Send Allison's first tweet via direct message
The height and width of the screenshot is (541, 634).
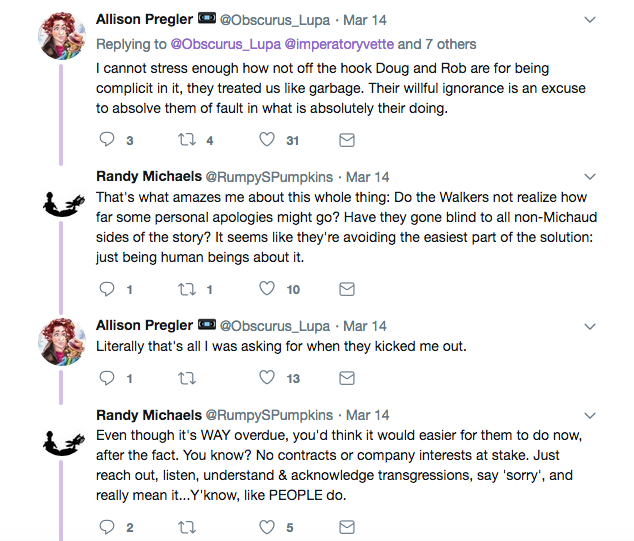(347, 140)
